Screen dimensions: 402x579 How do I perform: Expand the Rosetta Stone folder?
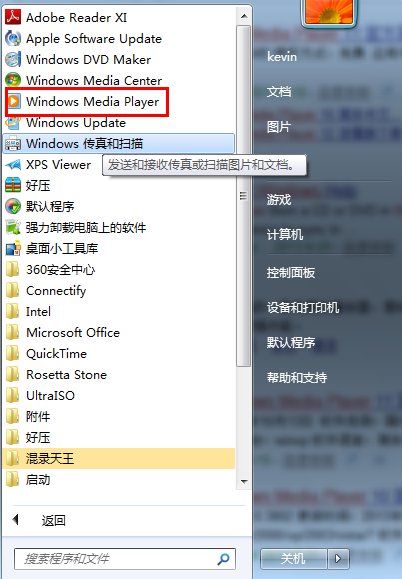pyautogui.click(x=118, y=375)
